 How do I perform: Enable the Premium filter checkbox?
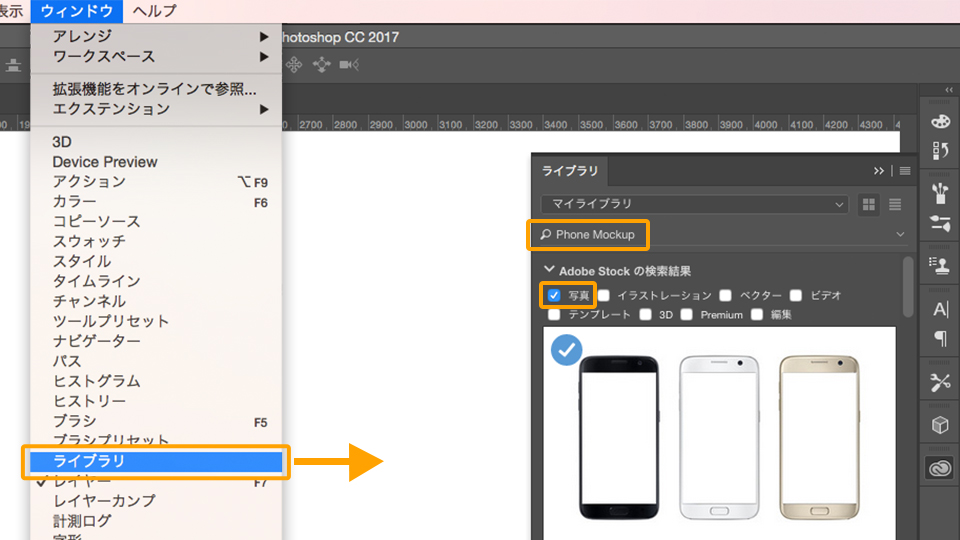click(687, 315)
